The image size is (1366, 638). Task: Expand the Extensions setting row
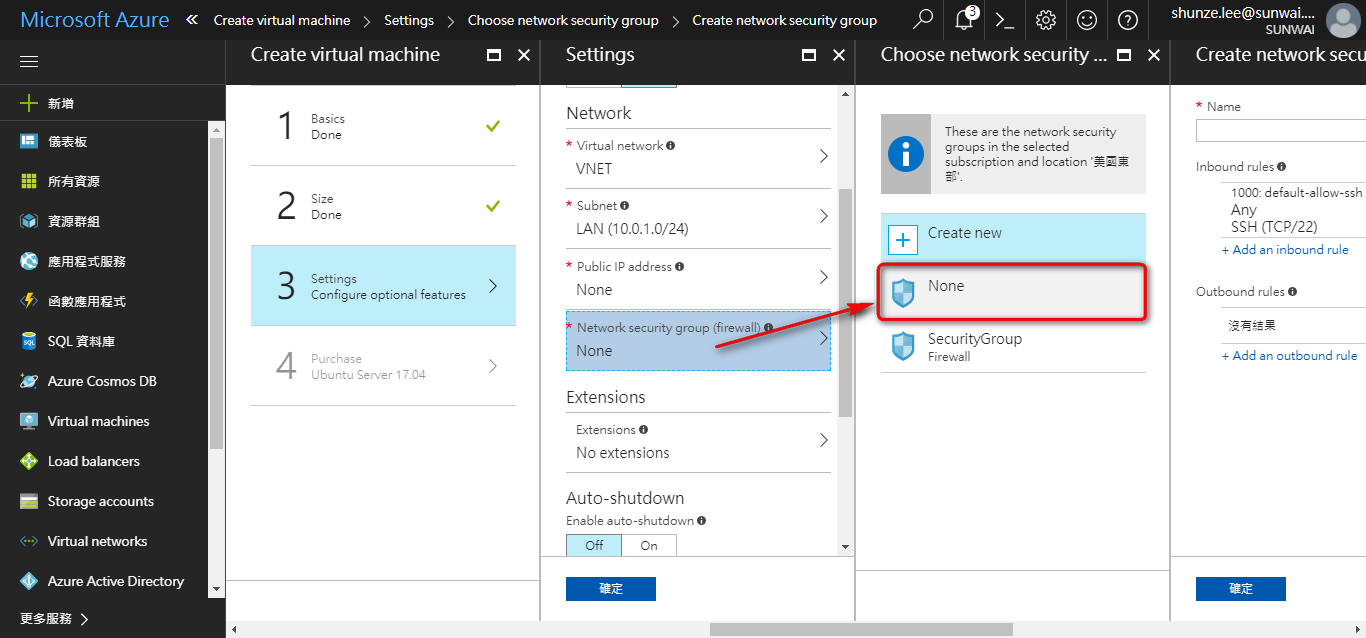click(698, 442)
